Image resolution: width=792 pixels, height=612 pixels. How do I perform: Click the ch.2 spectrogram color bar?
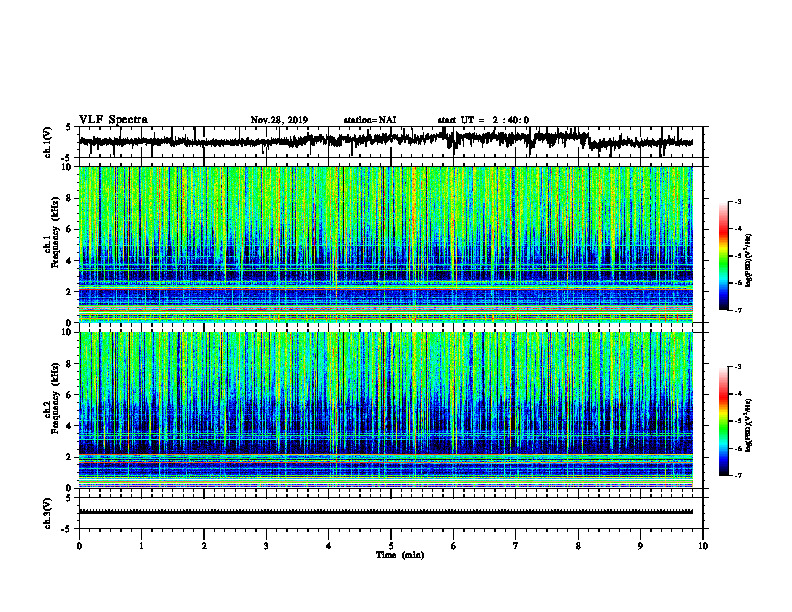point(724,421)
